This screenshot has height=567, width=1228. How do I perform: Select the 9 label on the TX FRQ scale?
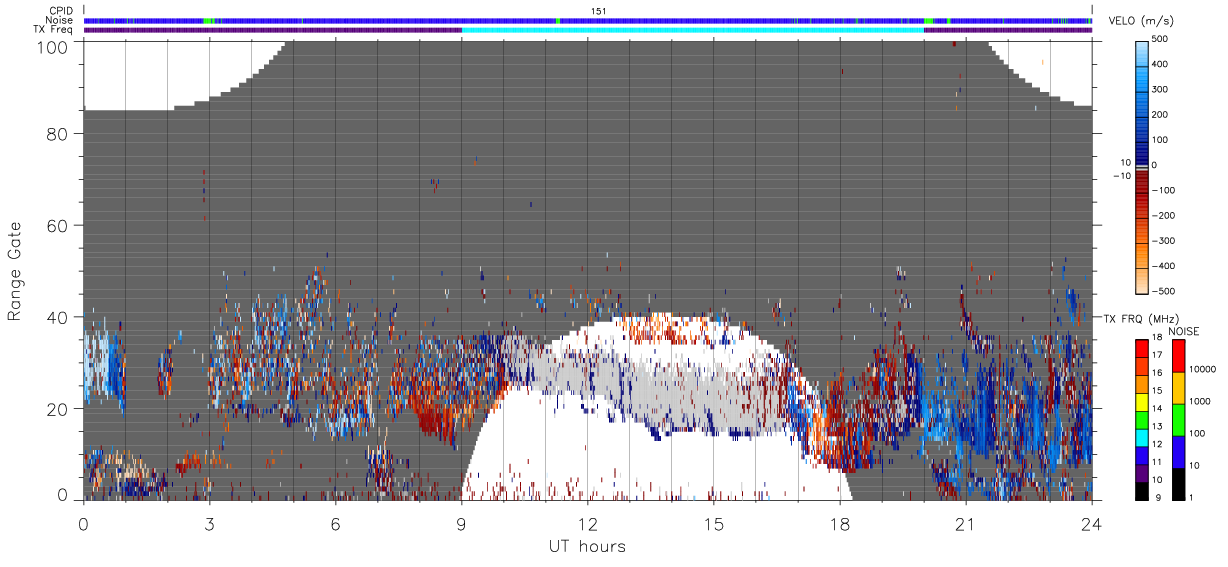(1159, 497)
